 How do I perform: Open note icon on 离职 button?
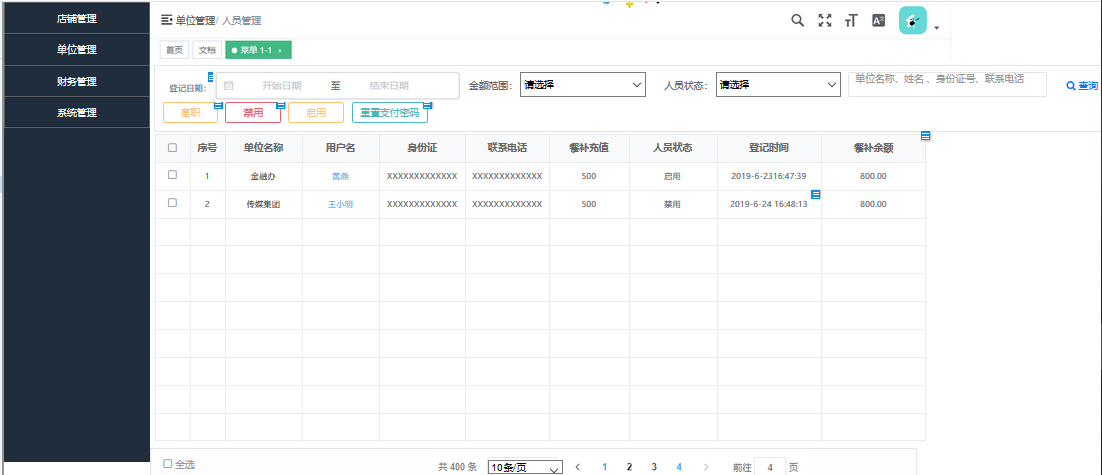click(x=218, y=105)
